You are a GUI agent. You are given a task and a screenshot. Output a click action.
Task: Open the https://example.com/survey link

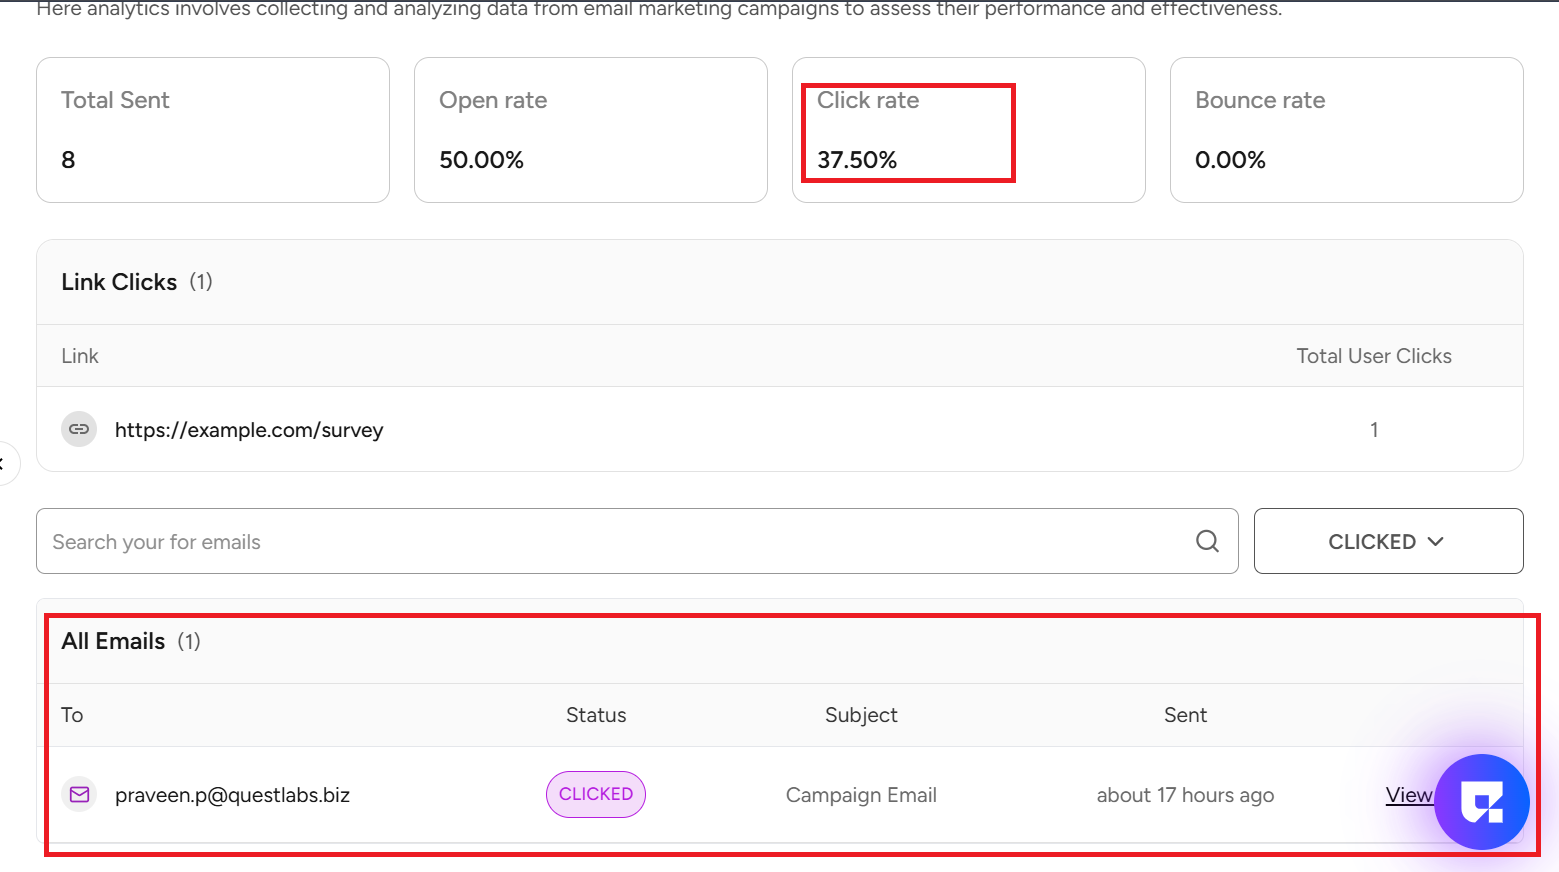tap(249, 430)
